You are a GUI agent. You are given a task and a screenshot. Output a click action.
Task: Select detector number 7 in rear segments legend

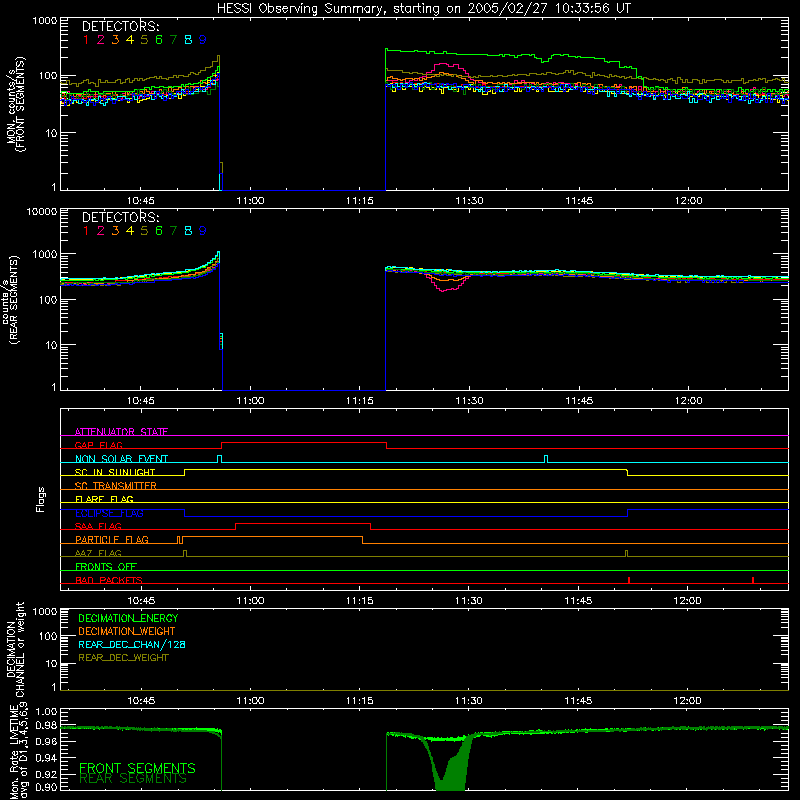[173, 231]
